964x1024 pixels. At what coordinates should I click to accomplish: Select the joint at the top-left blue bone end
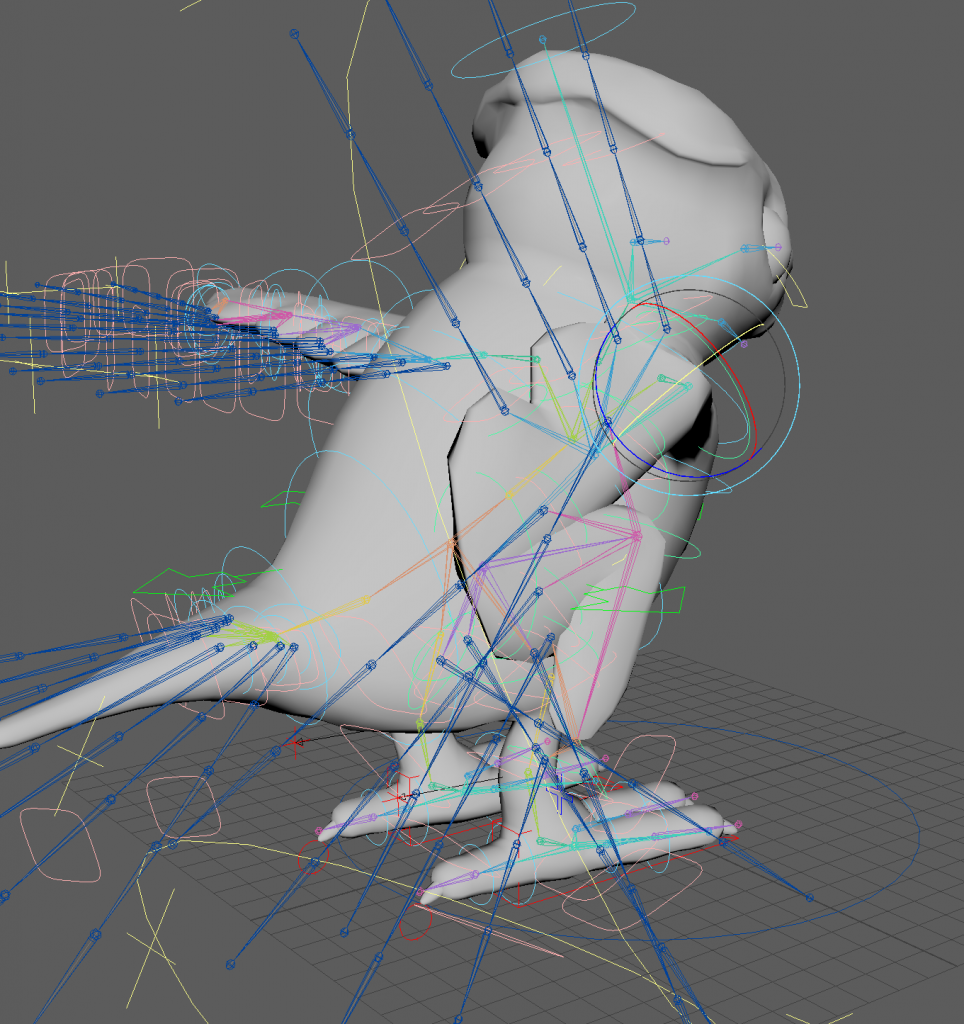pos(295,34)
